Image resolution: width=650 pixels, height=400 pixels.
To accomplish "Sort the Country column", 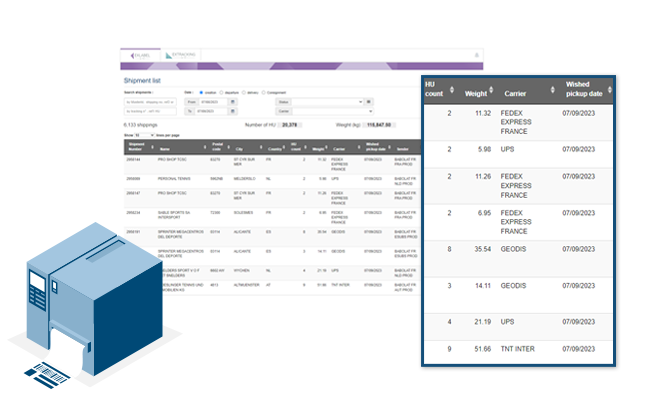I will click(284, 147).
